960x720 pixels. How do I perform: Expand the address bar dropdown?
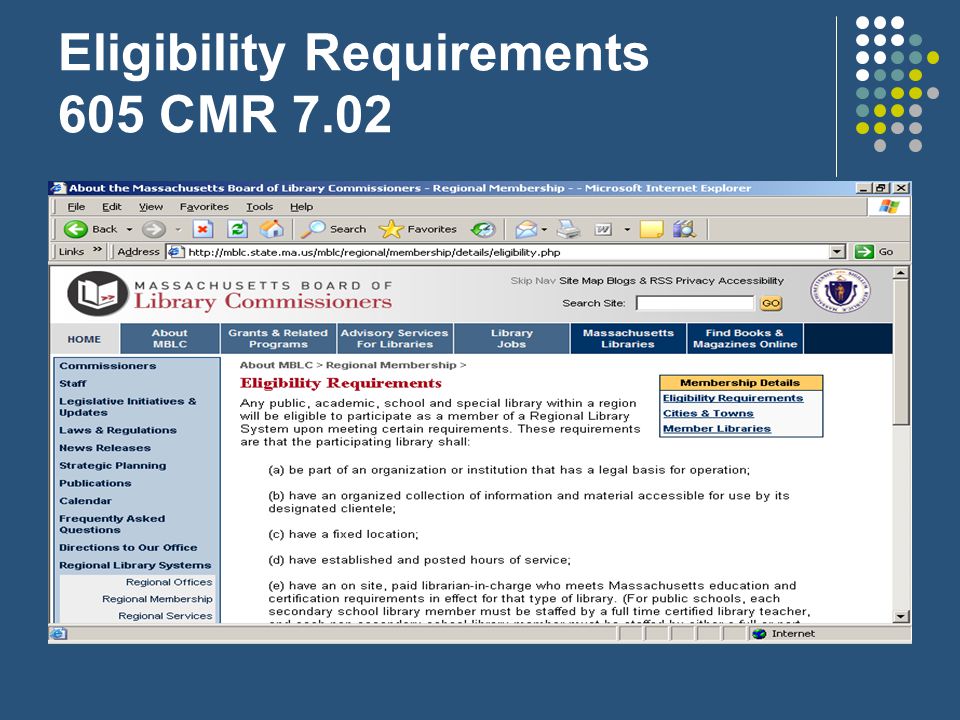click(837, 252)
